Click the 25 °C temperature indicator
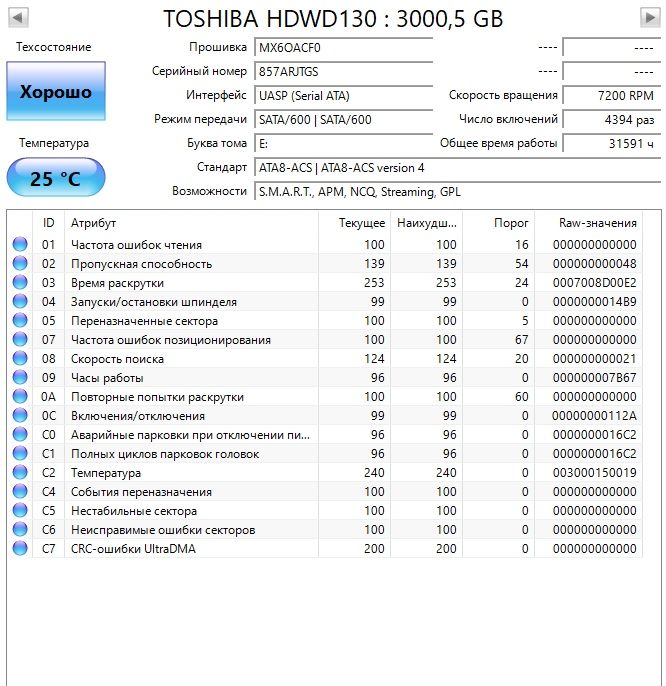Viewport: 666px width, 686px height. pos(56,178)
